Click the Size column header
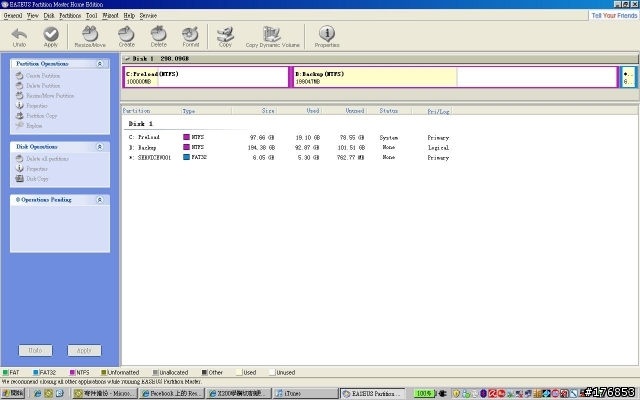640x400 pixels. [x=255, y=111]
